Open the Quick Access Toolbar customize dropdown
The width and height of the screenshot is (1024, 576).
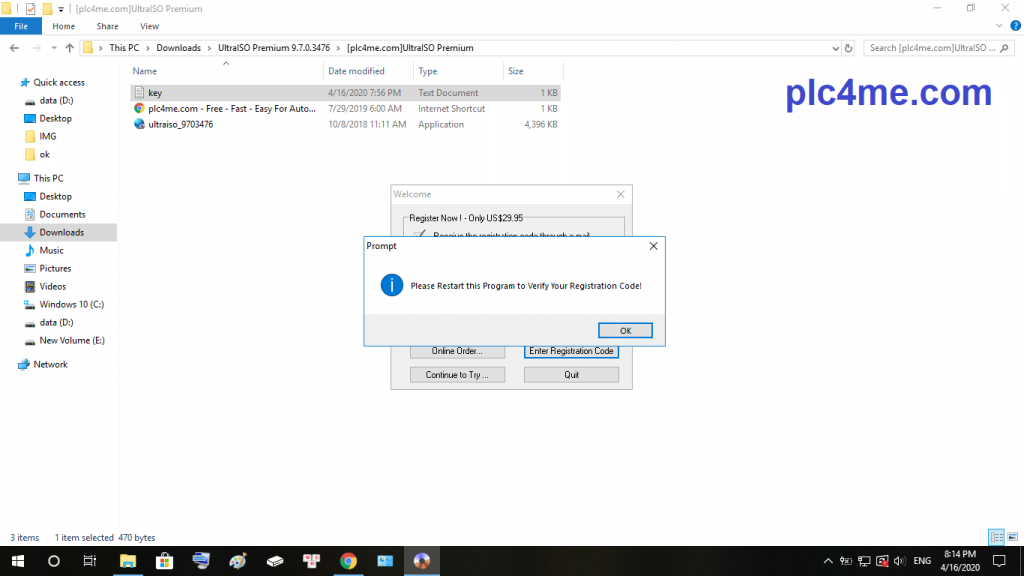coord(61,9)
